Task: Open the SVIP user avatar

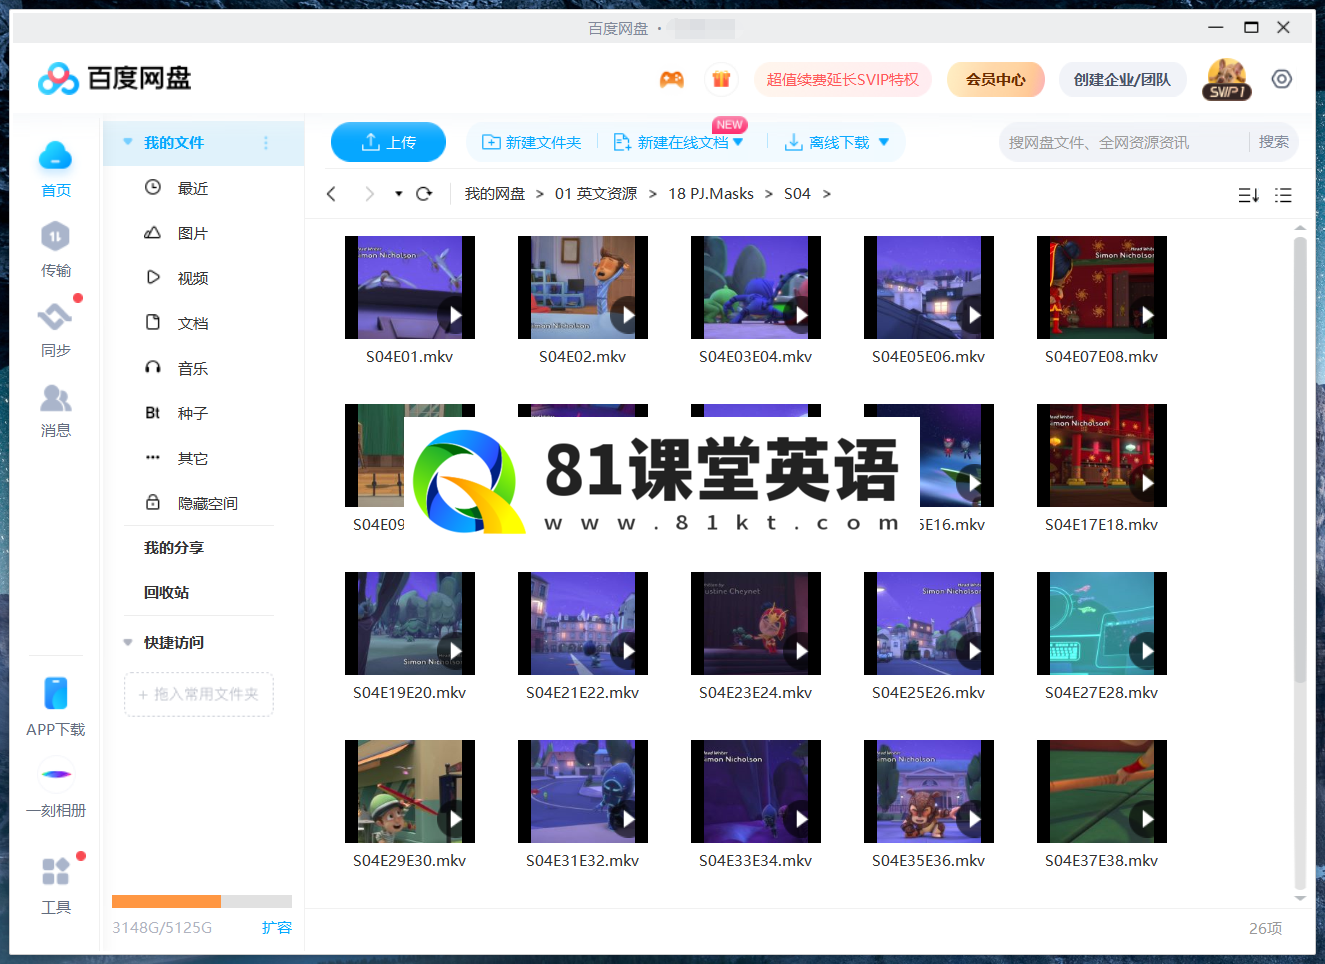Action: click(1227, 79)
